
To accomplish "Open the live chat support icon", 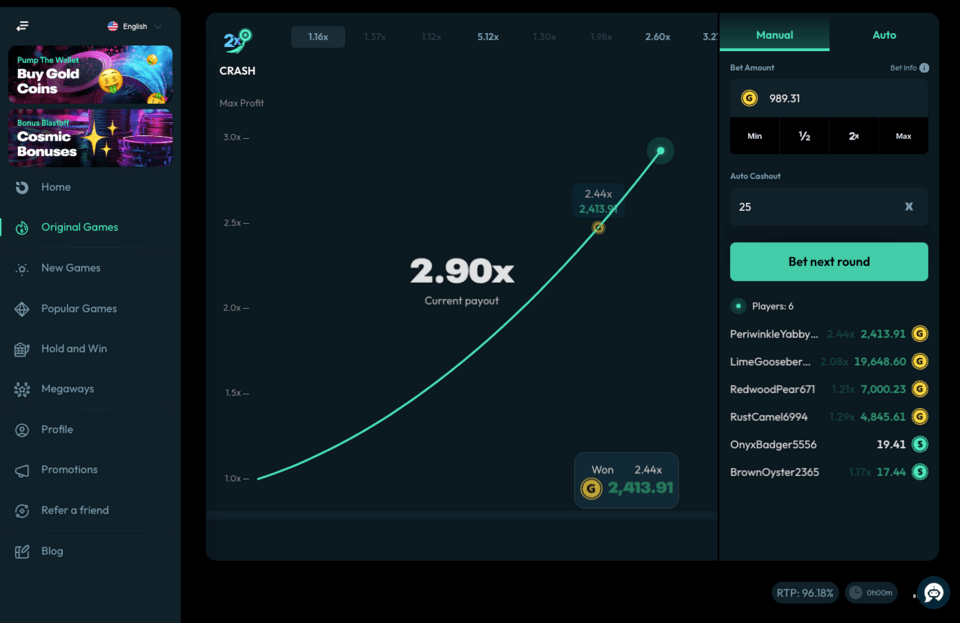I will pos(933,593).
